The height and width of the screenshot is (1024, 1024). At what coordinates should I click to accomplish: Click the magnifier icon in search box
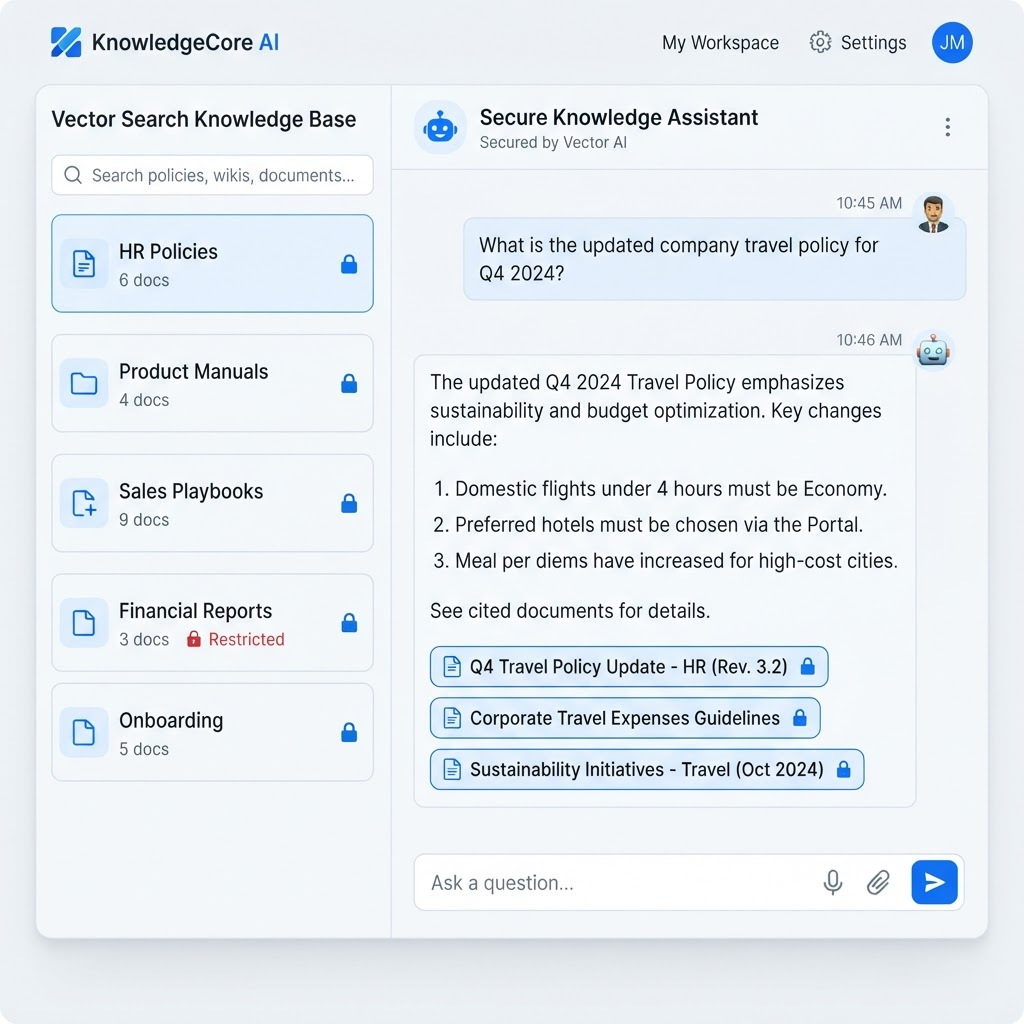pyautogui.click(x=73, y=175)
